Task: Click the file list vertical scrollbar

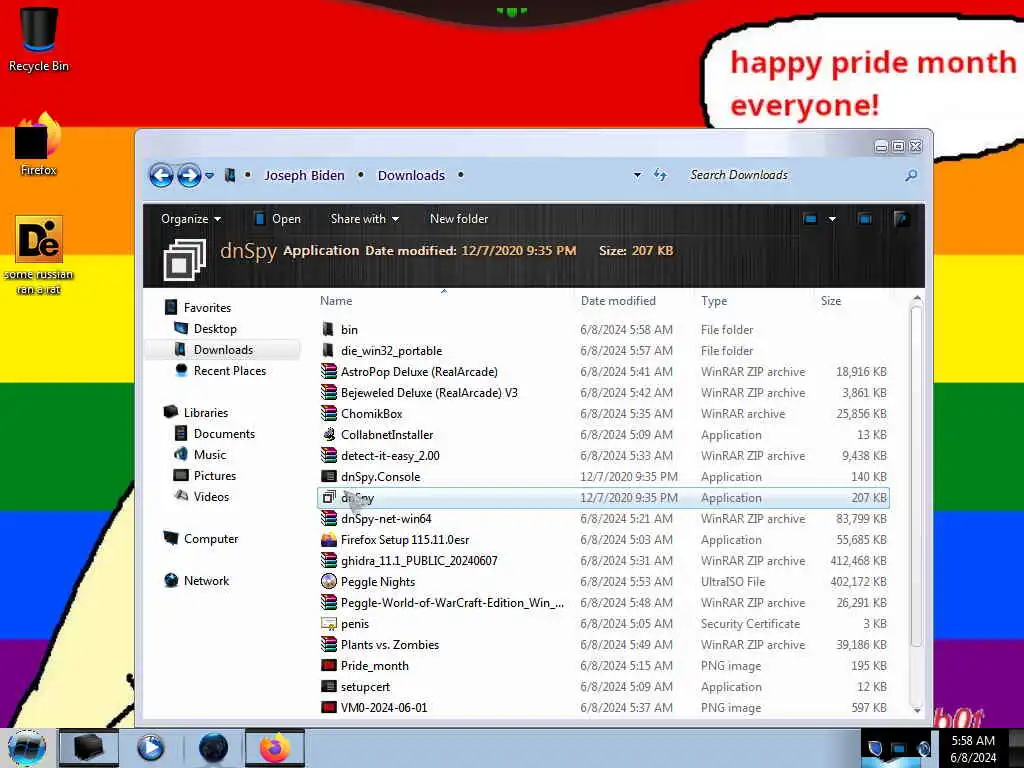Action: click(x=916, y=477)
